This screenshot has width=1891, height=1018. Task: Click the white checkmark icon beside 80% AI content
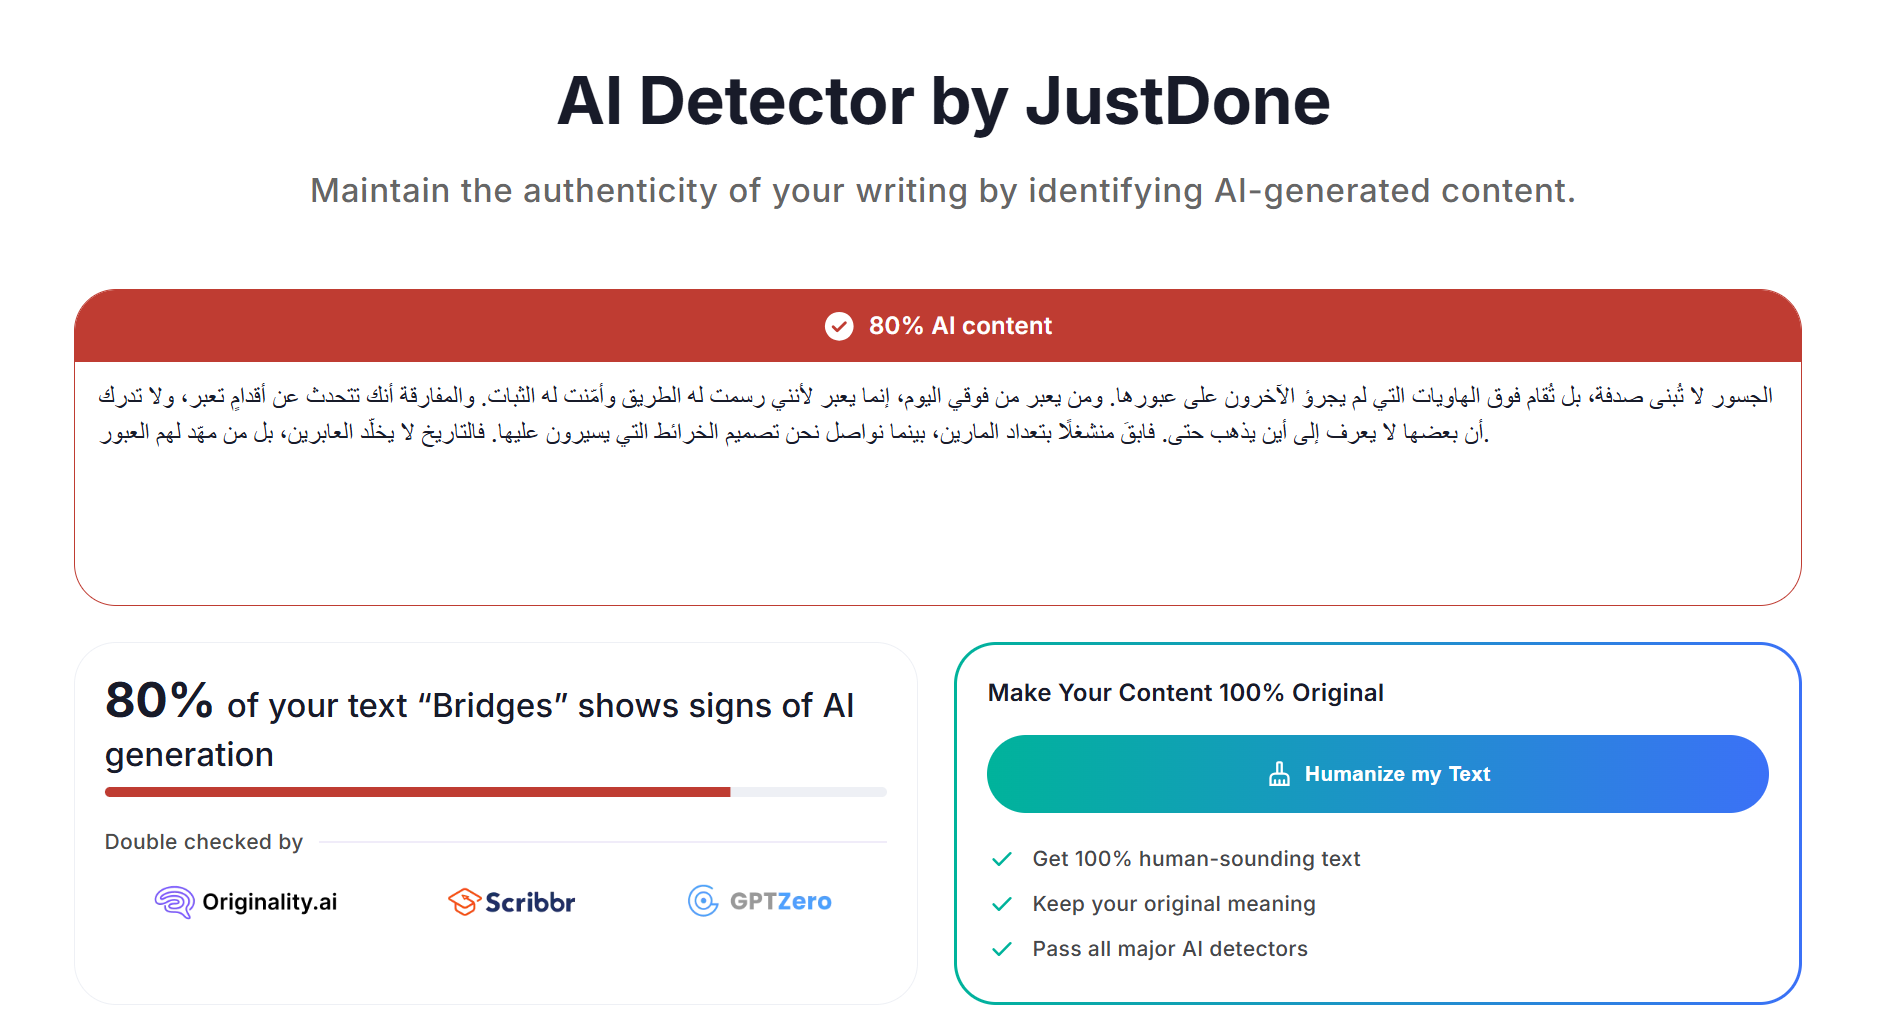(x=838, y=326)
